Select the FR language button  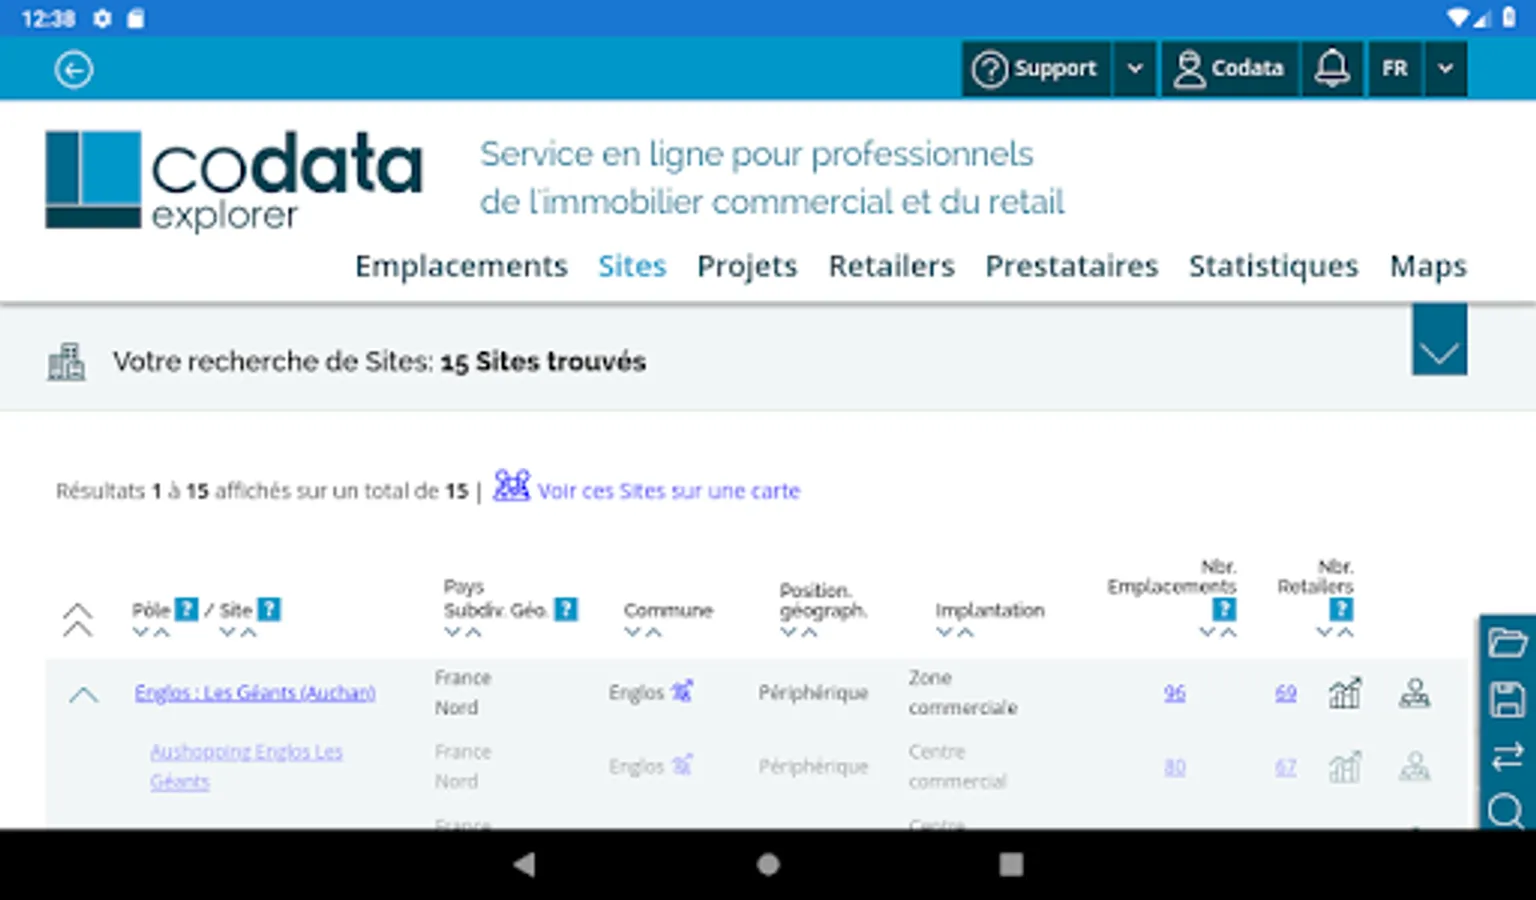click(1394, 68)
